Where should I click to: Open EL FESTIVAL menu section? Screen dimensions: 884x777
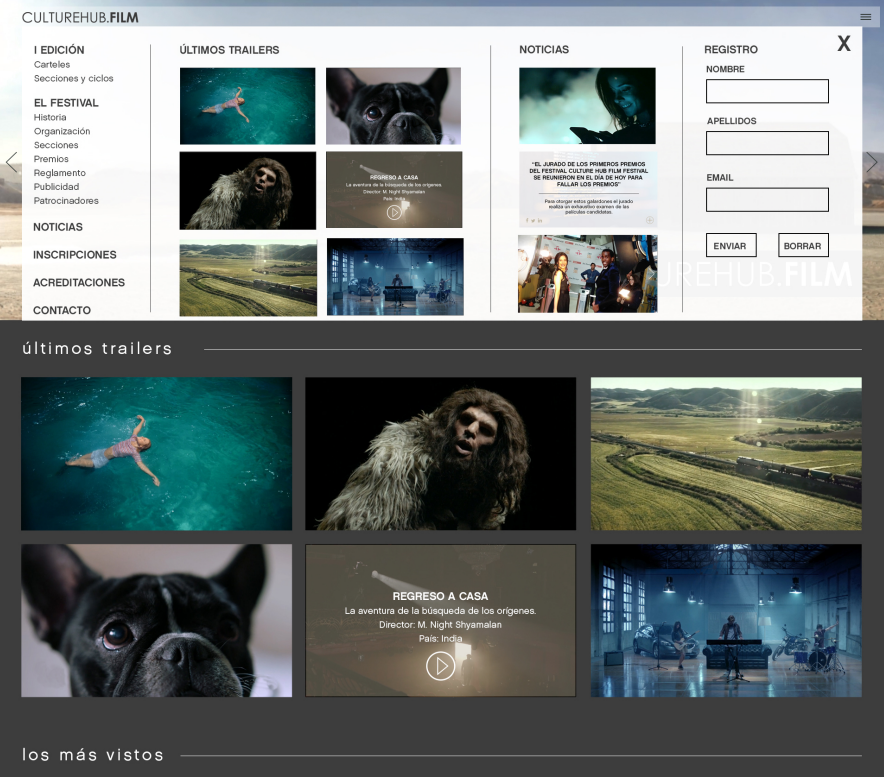(x=66, y=103)
